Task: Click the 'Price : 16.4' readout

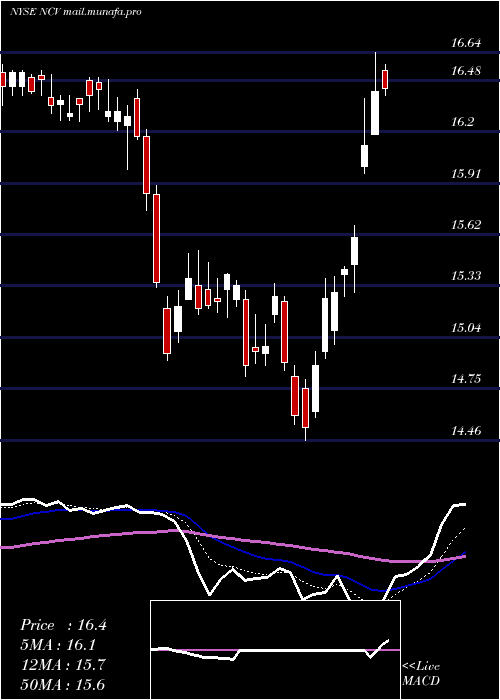Action: point(63,625)
